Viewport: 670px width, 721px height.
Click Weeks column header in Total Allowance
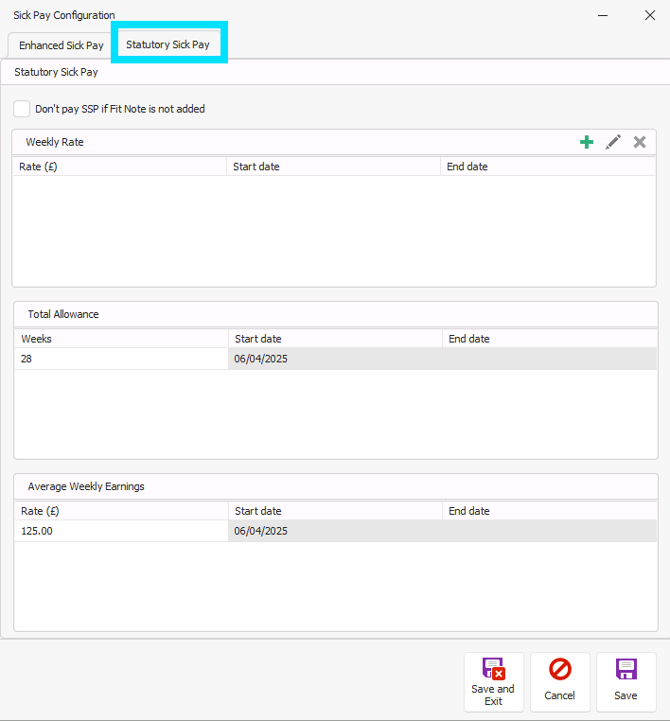(x=121, y=339)
